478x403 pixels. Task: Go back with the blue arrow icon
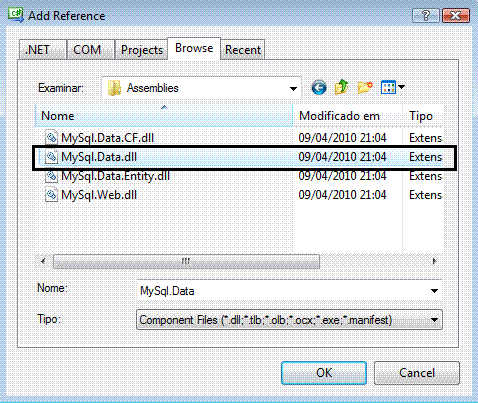[x=319, y=88]
